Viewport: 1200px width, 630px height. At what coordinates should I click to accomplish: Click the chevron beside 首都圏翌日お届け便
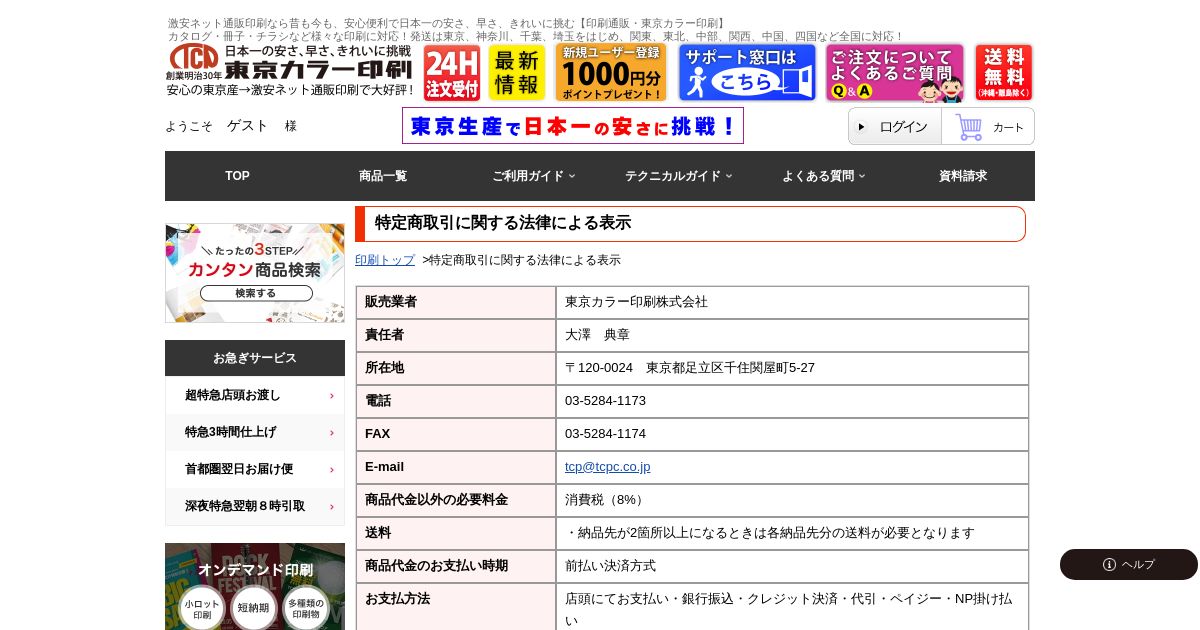coord(332,470)
